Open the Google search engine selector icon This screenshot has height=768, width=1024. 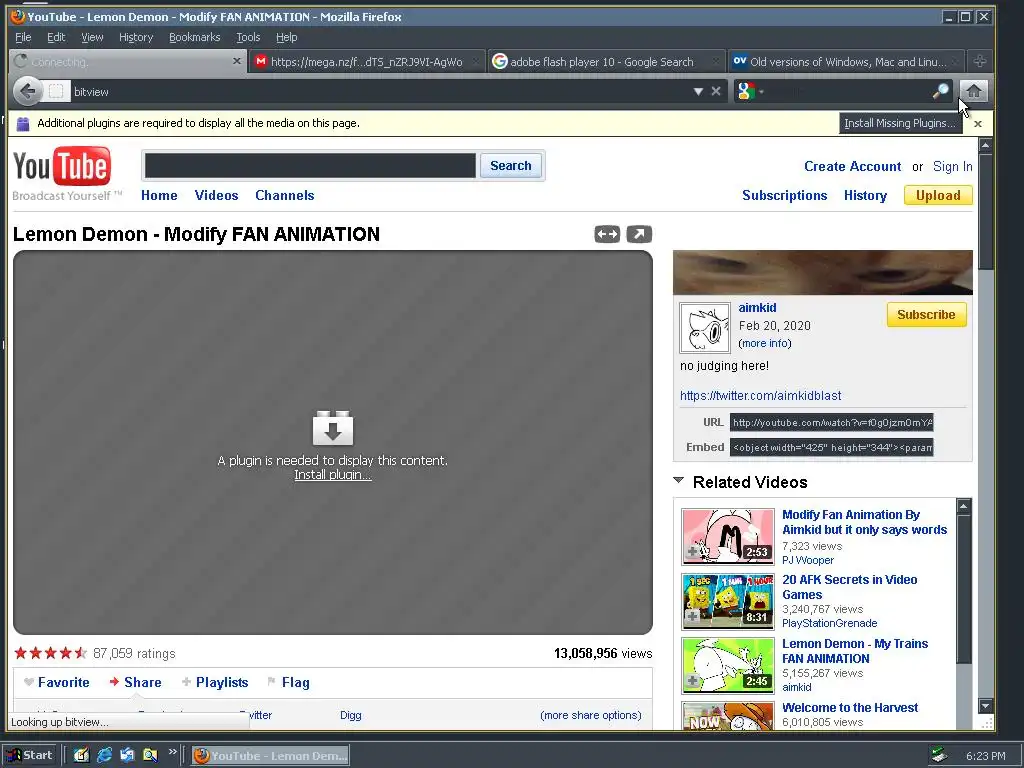coord(746,91)
